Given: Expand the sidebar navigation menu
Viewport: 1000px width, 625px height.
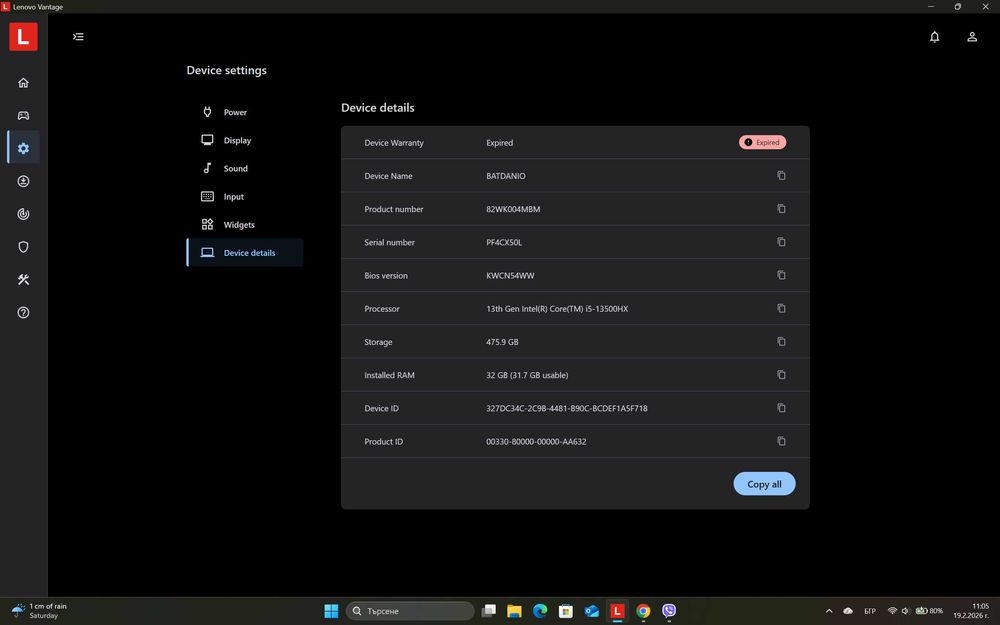Looking at the screenshot, I should [x=78, y=36].
